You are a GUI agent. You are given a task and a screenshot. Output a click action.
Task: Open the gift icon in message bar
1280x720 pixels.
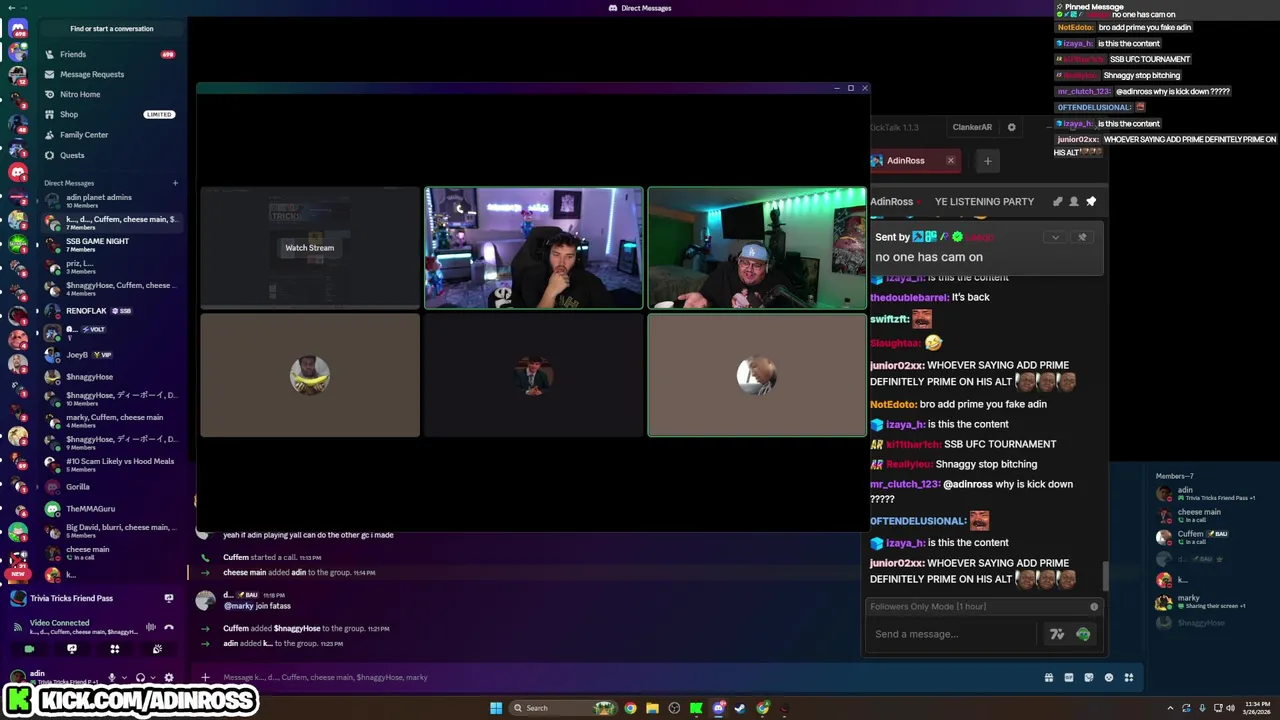pyautogui.click(x=1049, y=677)
